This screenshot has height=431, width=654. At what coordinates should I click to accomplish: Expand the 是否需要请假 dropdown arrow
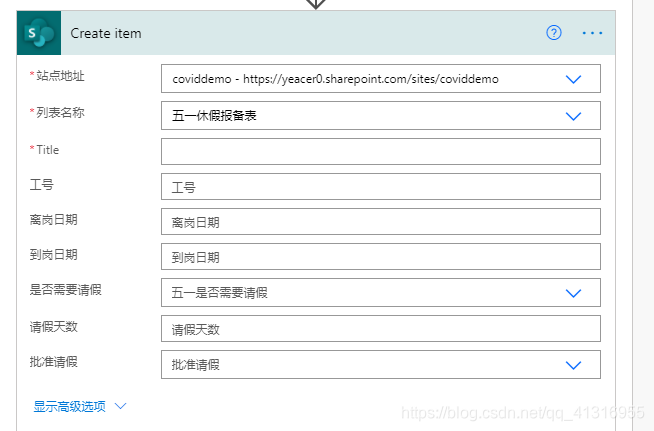point(574,293)
